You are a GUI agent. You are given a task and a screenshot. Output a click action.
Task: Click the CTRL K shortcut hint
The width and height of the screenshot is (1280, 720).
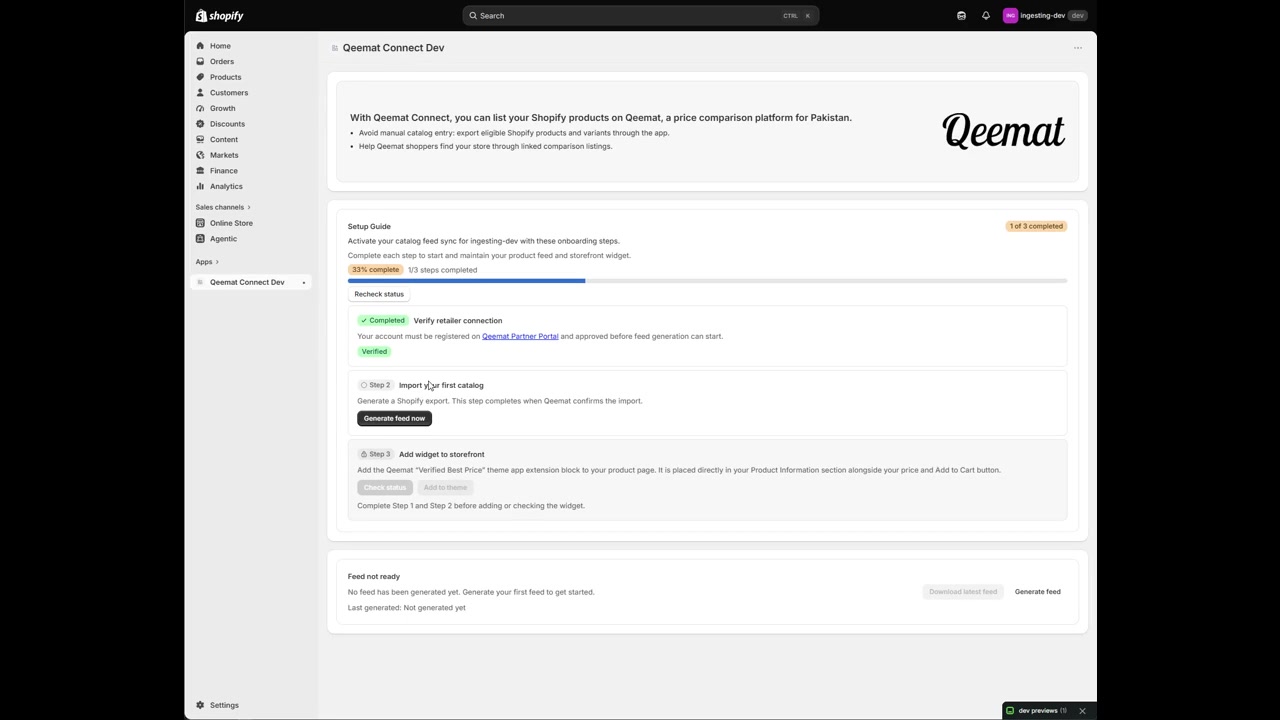coord(797,16)
